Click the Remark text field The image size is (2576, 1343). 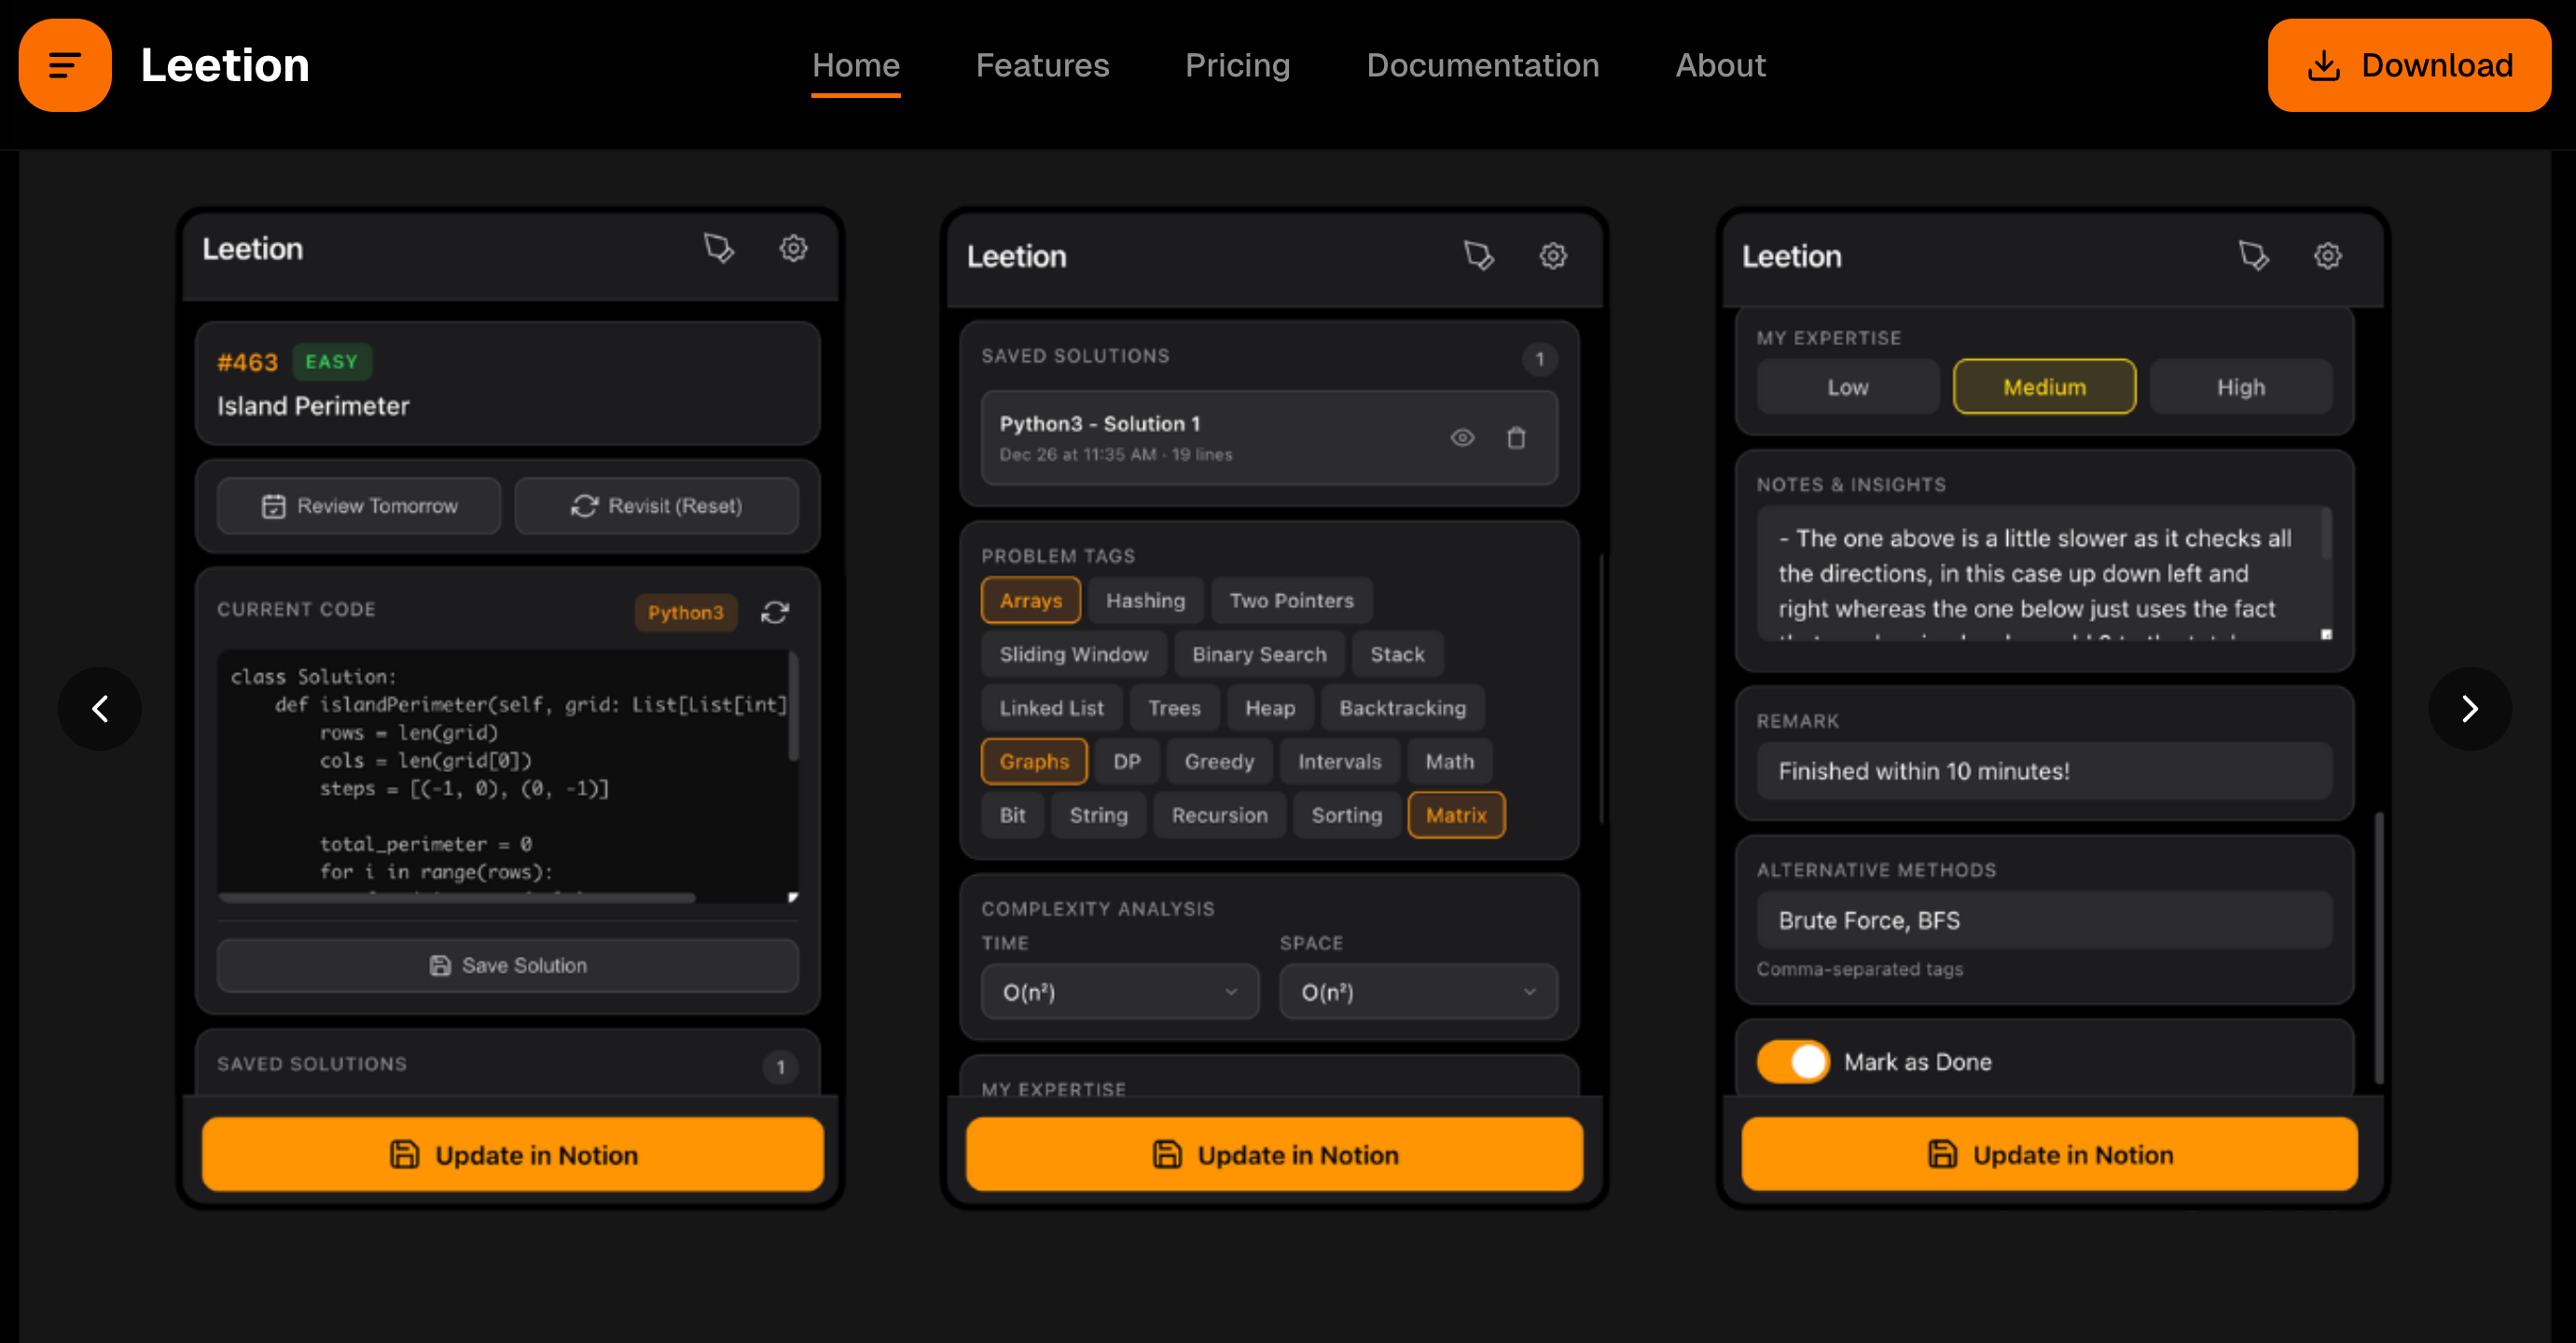coord(2043,771)
